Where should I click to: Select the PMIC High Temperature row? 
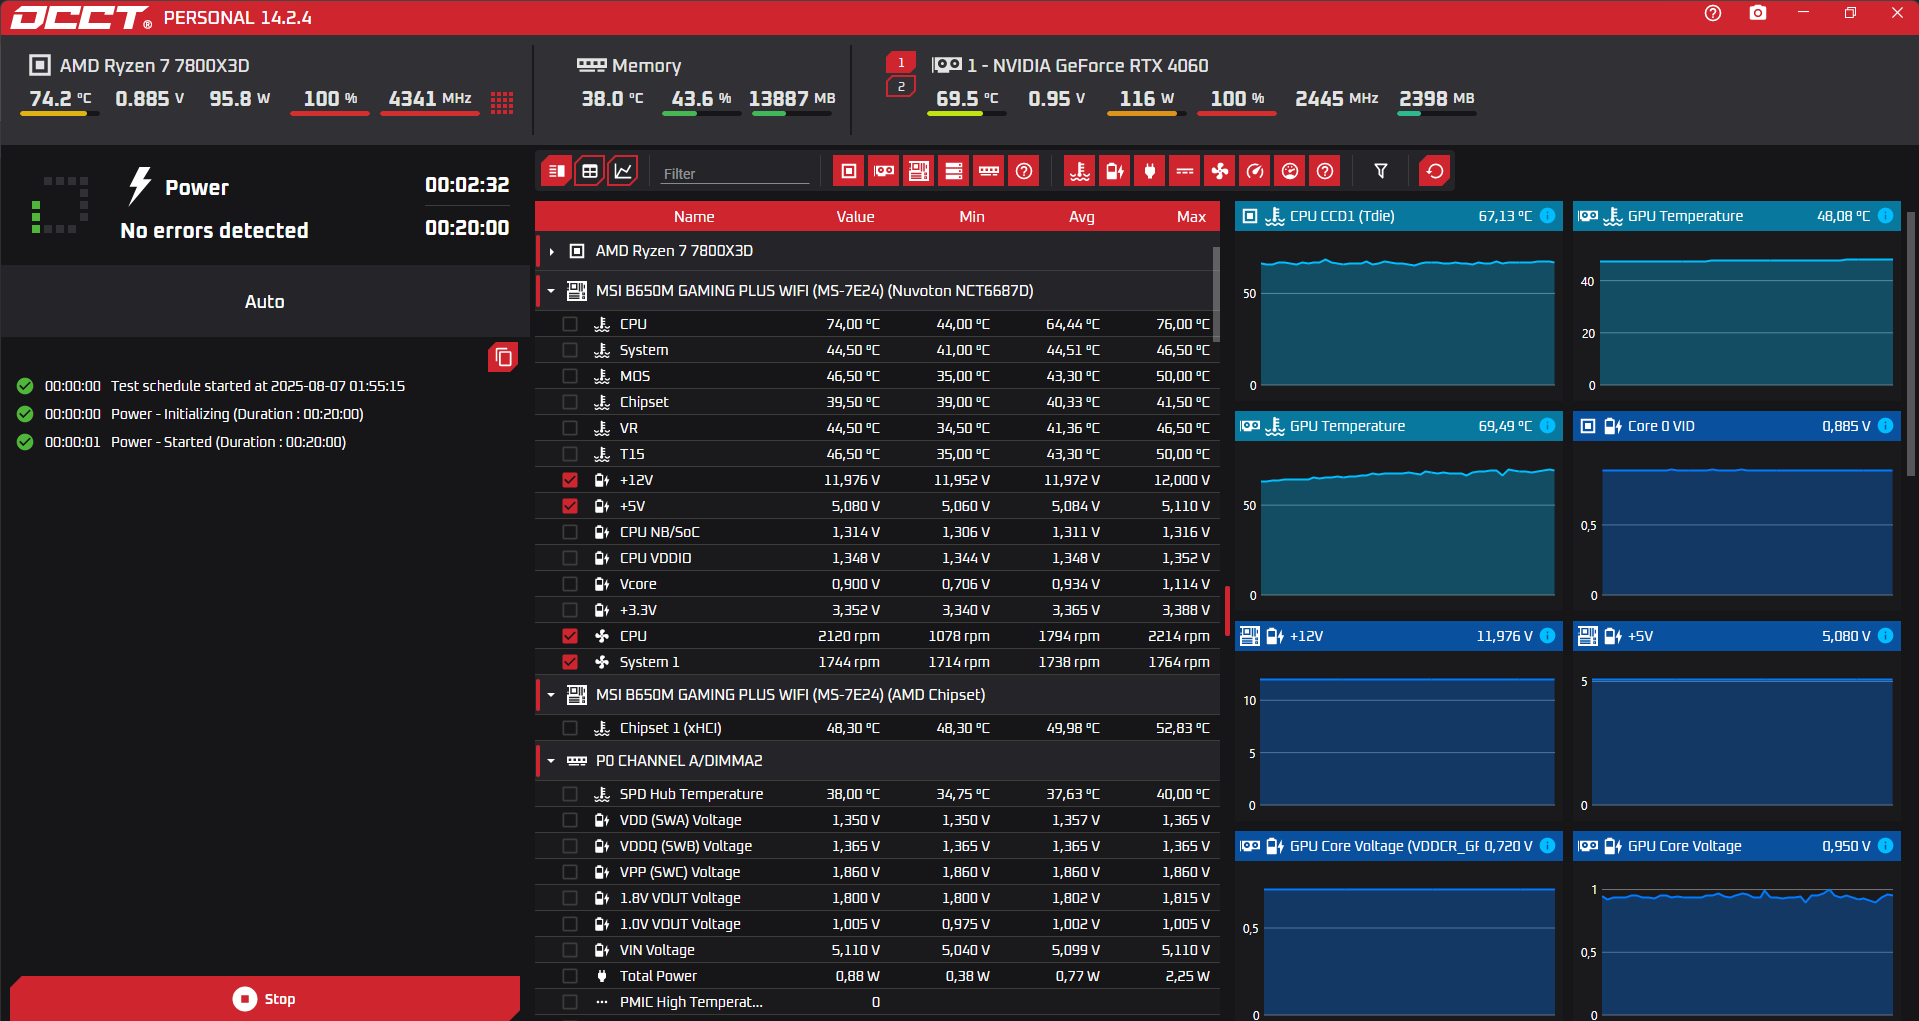[x=877, y=1002]
